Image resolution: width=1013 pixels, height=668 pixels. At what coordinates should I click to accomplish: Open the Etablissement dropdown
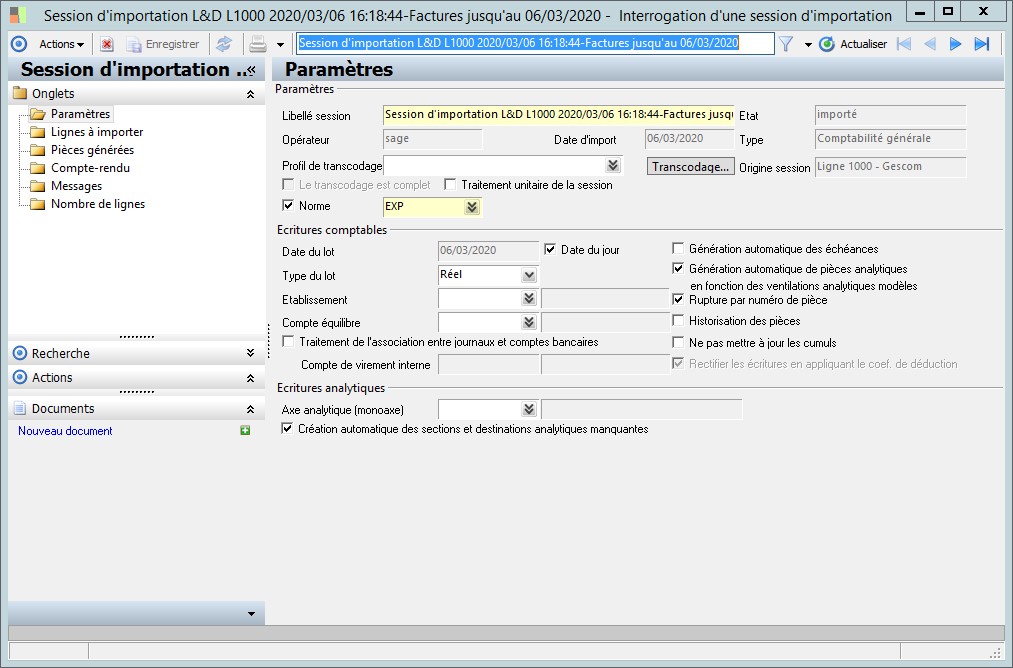[x=529, y=298]
